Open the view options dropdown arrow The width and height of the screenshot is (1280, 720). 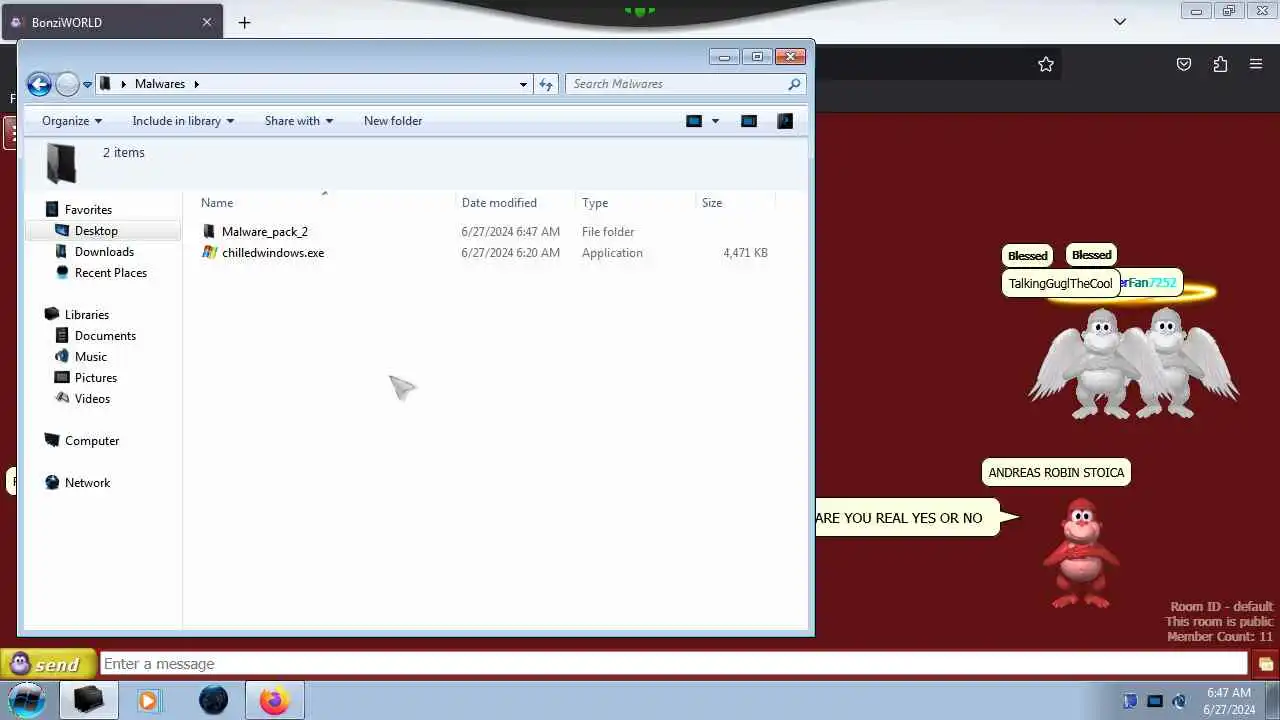pos(715,121)
